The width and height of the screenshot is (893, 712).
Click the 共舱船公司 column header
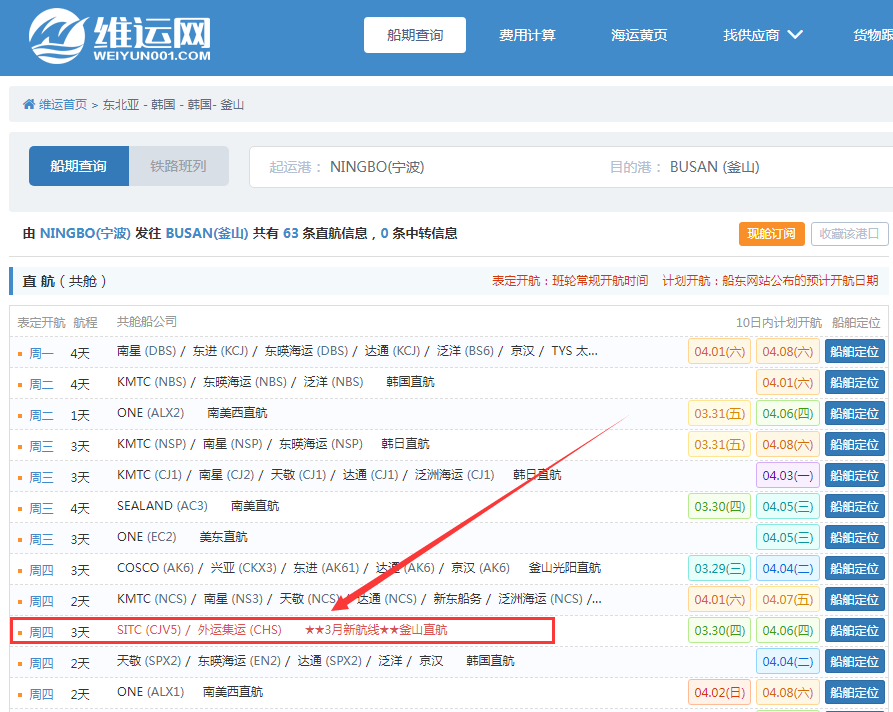pyautogui.click(x=147, y=322)
